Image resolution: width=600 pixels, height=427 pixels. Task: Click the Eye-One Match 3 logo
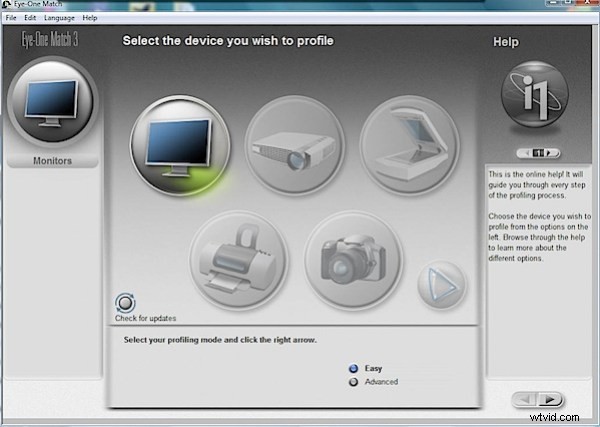pos(49,39)
